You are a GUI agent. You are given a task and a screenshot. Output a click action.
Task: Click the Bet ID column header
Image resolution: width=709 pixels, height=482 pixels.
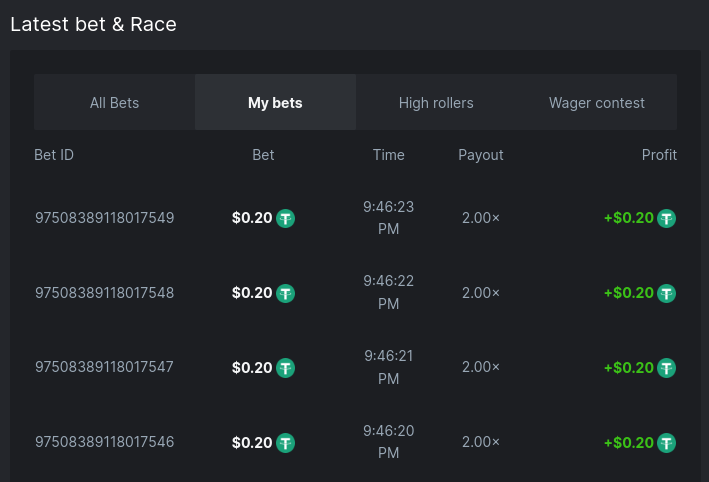(x=54, y=155)
